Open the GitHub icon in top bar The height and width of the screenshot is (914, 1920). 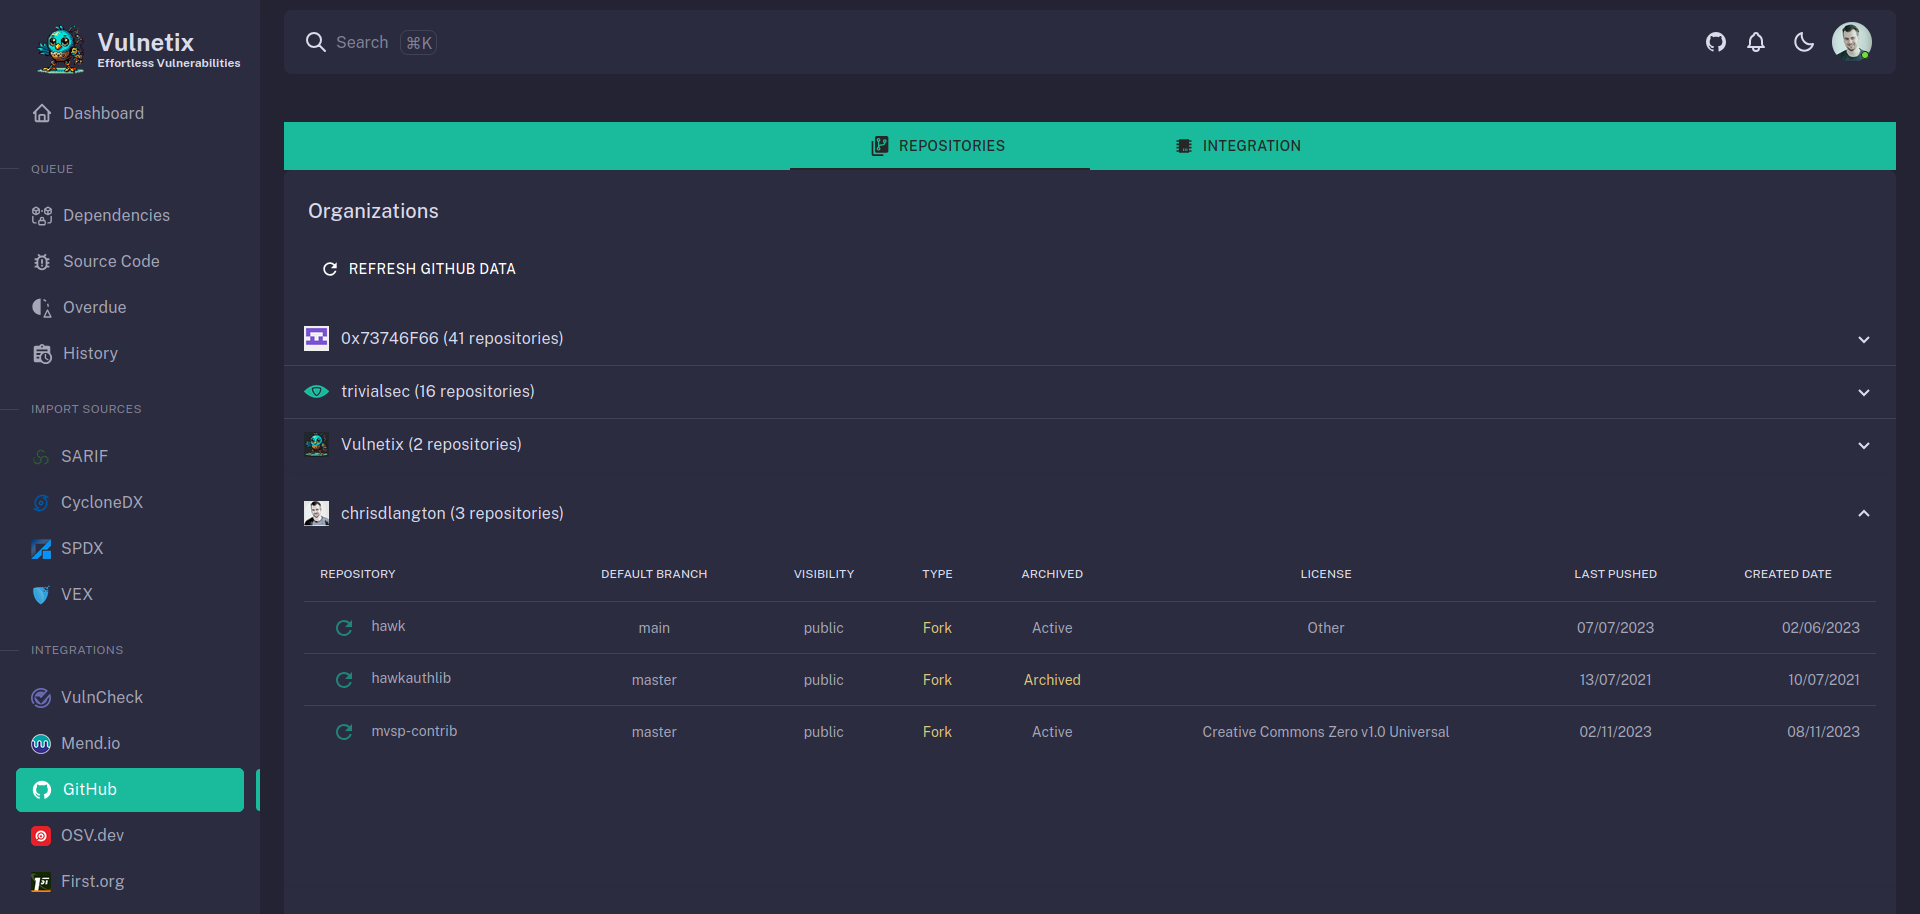[1716, 42]
